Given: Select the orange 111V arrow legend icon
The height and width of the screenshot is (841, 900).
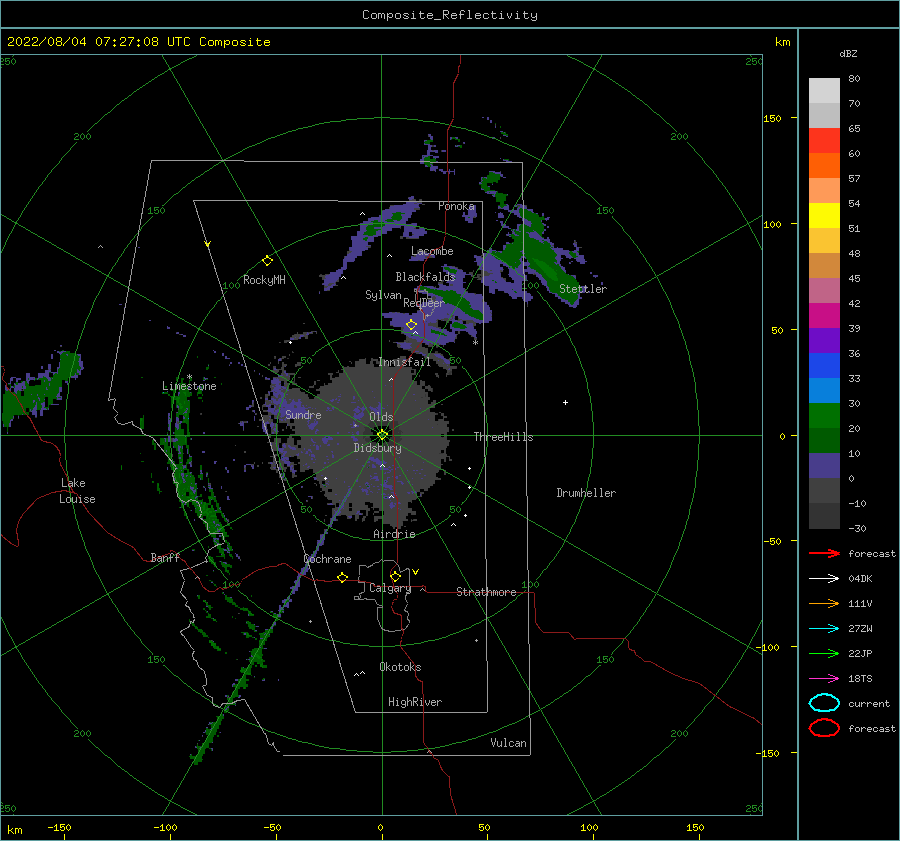Looking at the screenshot, I should tap(824, 603).
